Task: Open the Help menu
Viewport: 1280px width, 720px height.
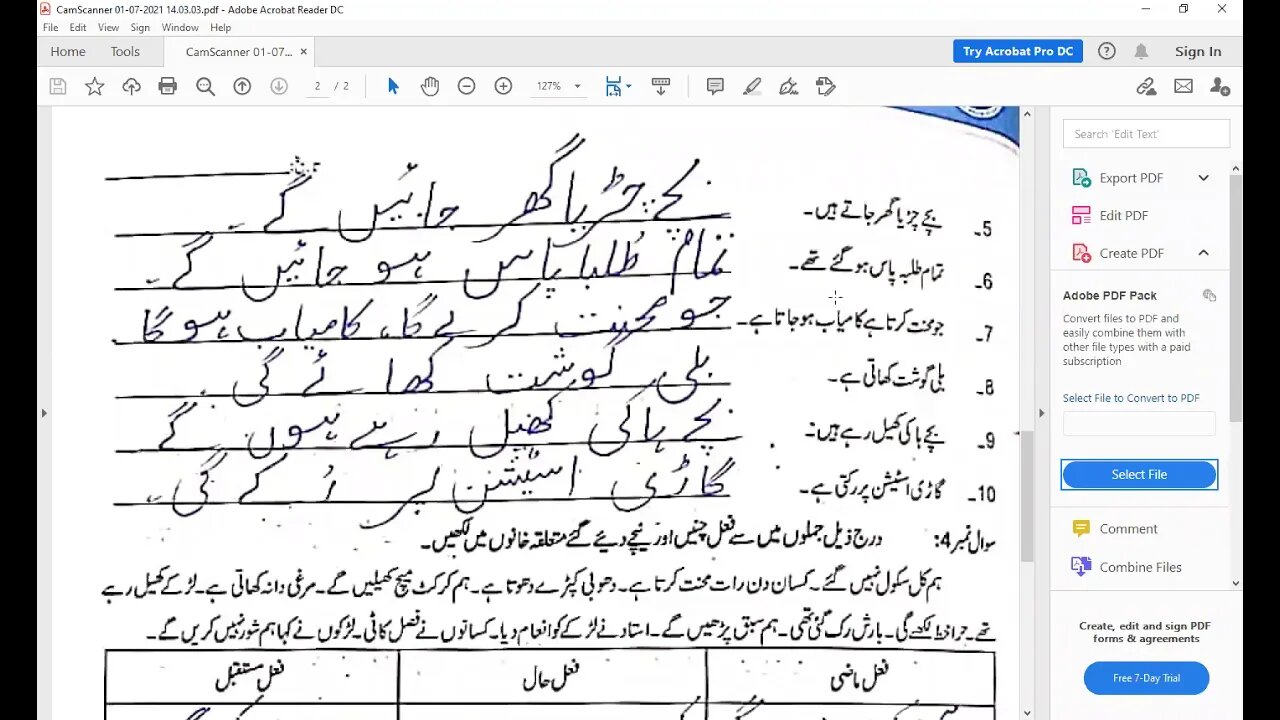Action: 220,28
